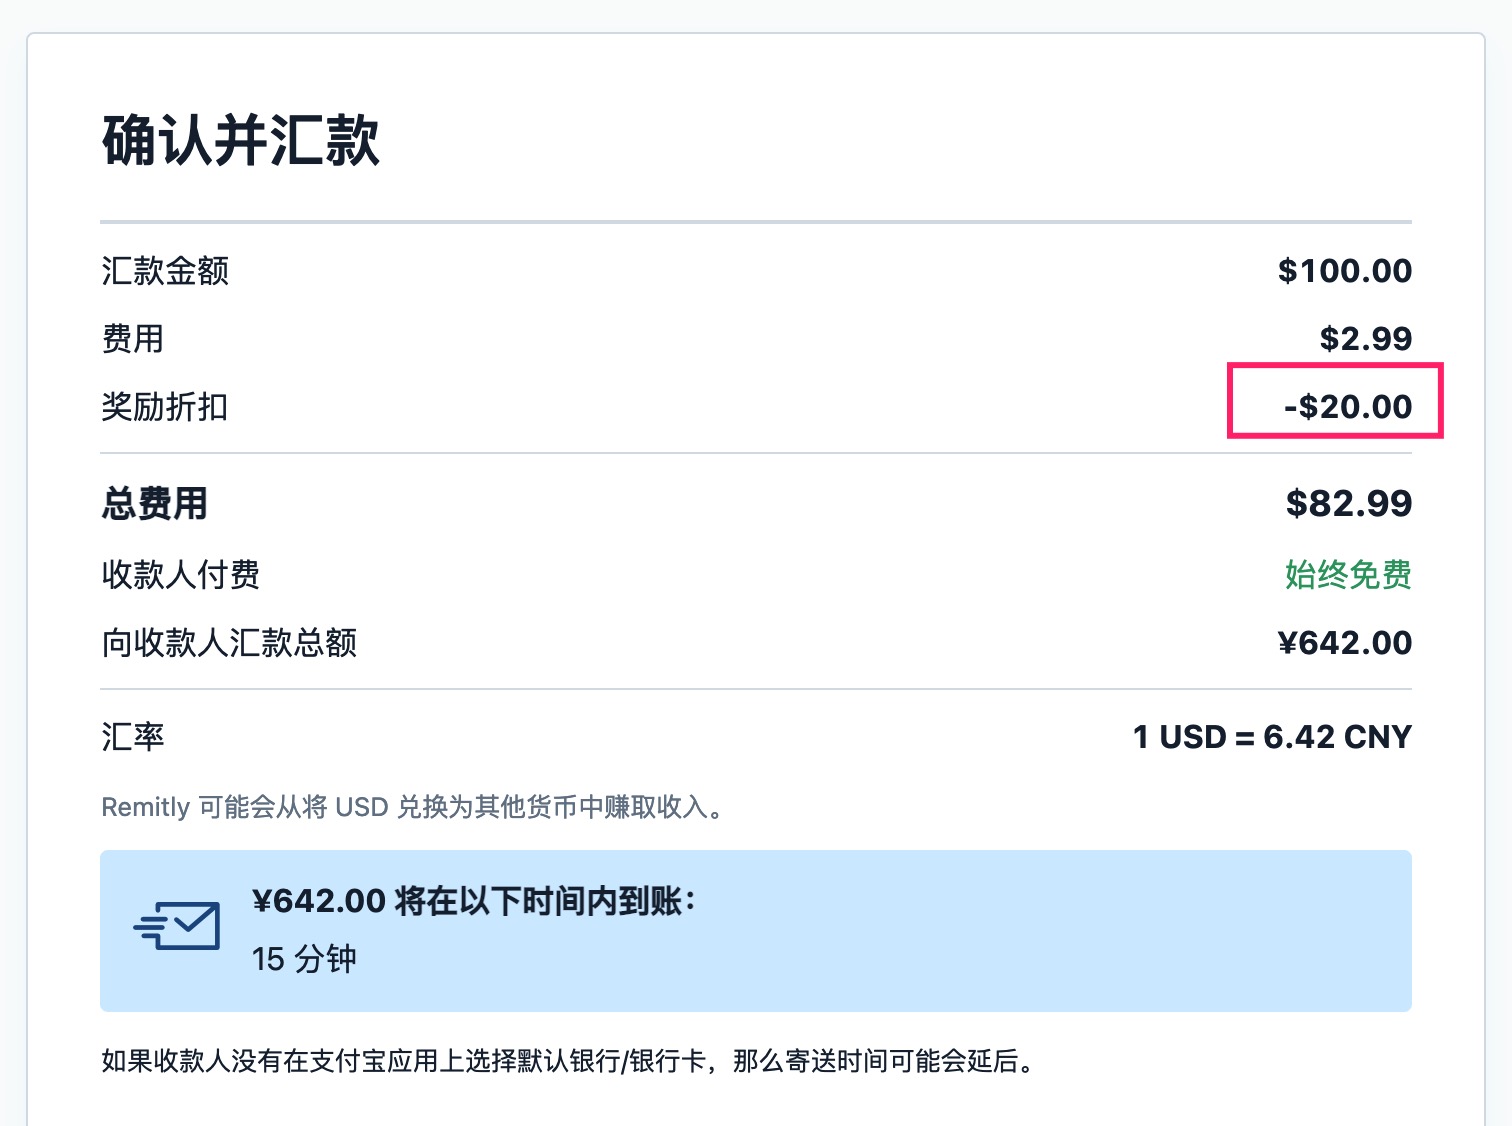Click the green 始终免费 link
The image size is (1512, 1126).
[1348, 575]
